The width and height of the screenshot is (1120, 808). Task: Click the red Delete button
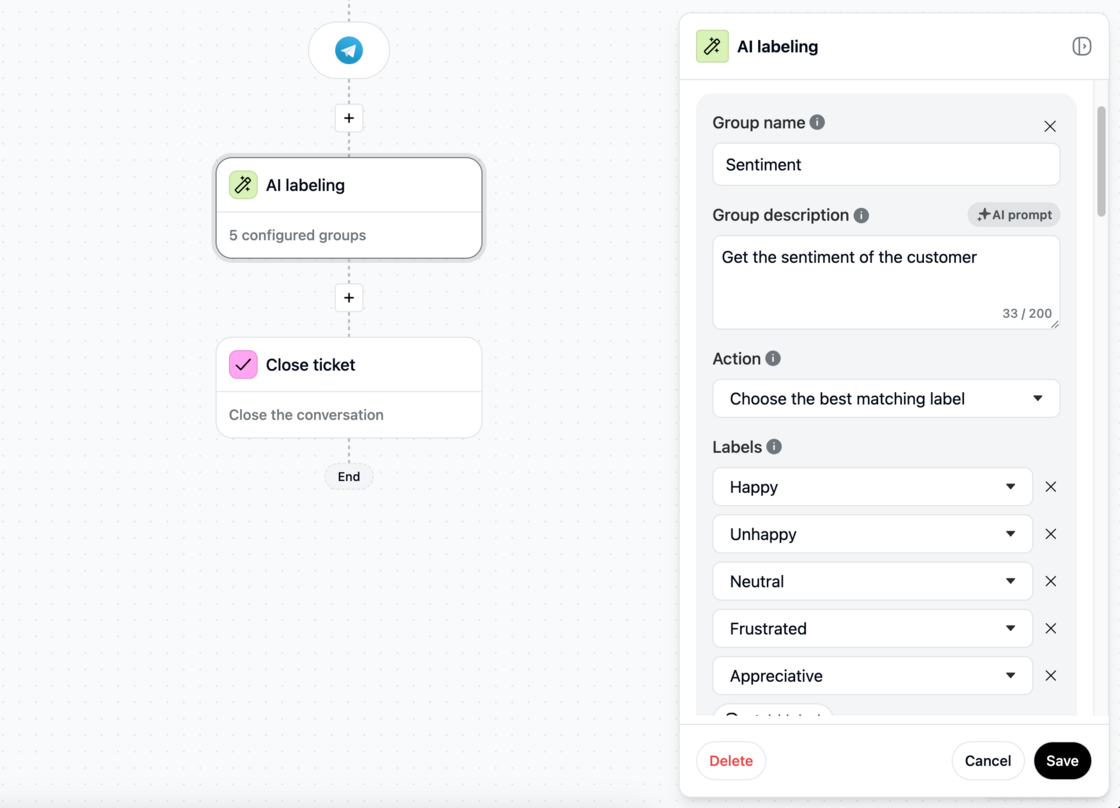tap(731, 761)
